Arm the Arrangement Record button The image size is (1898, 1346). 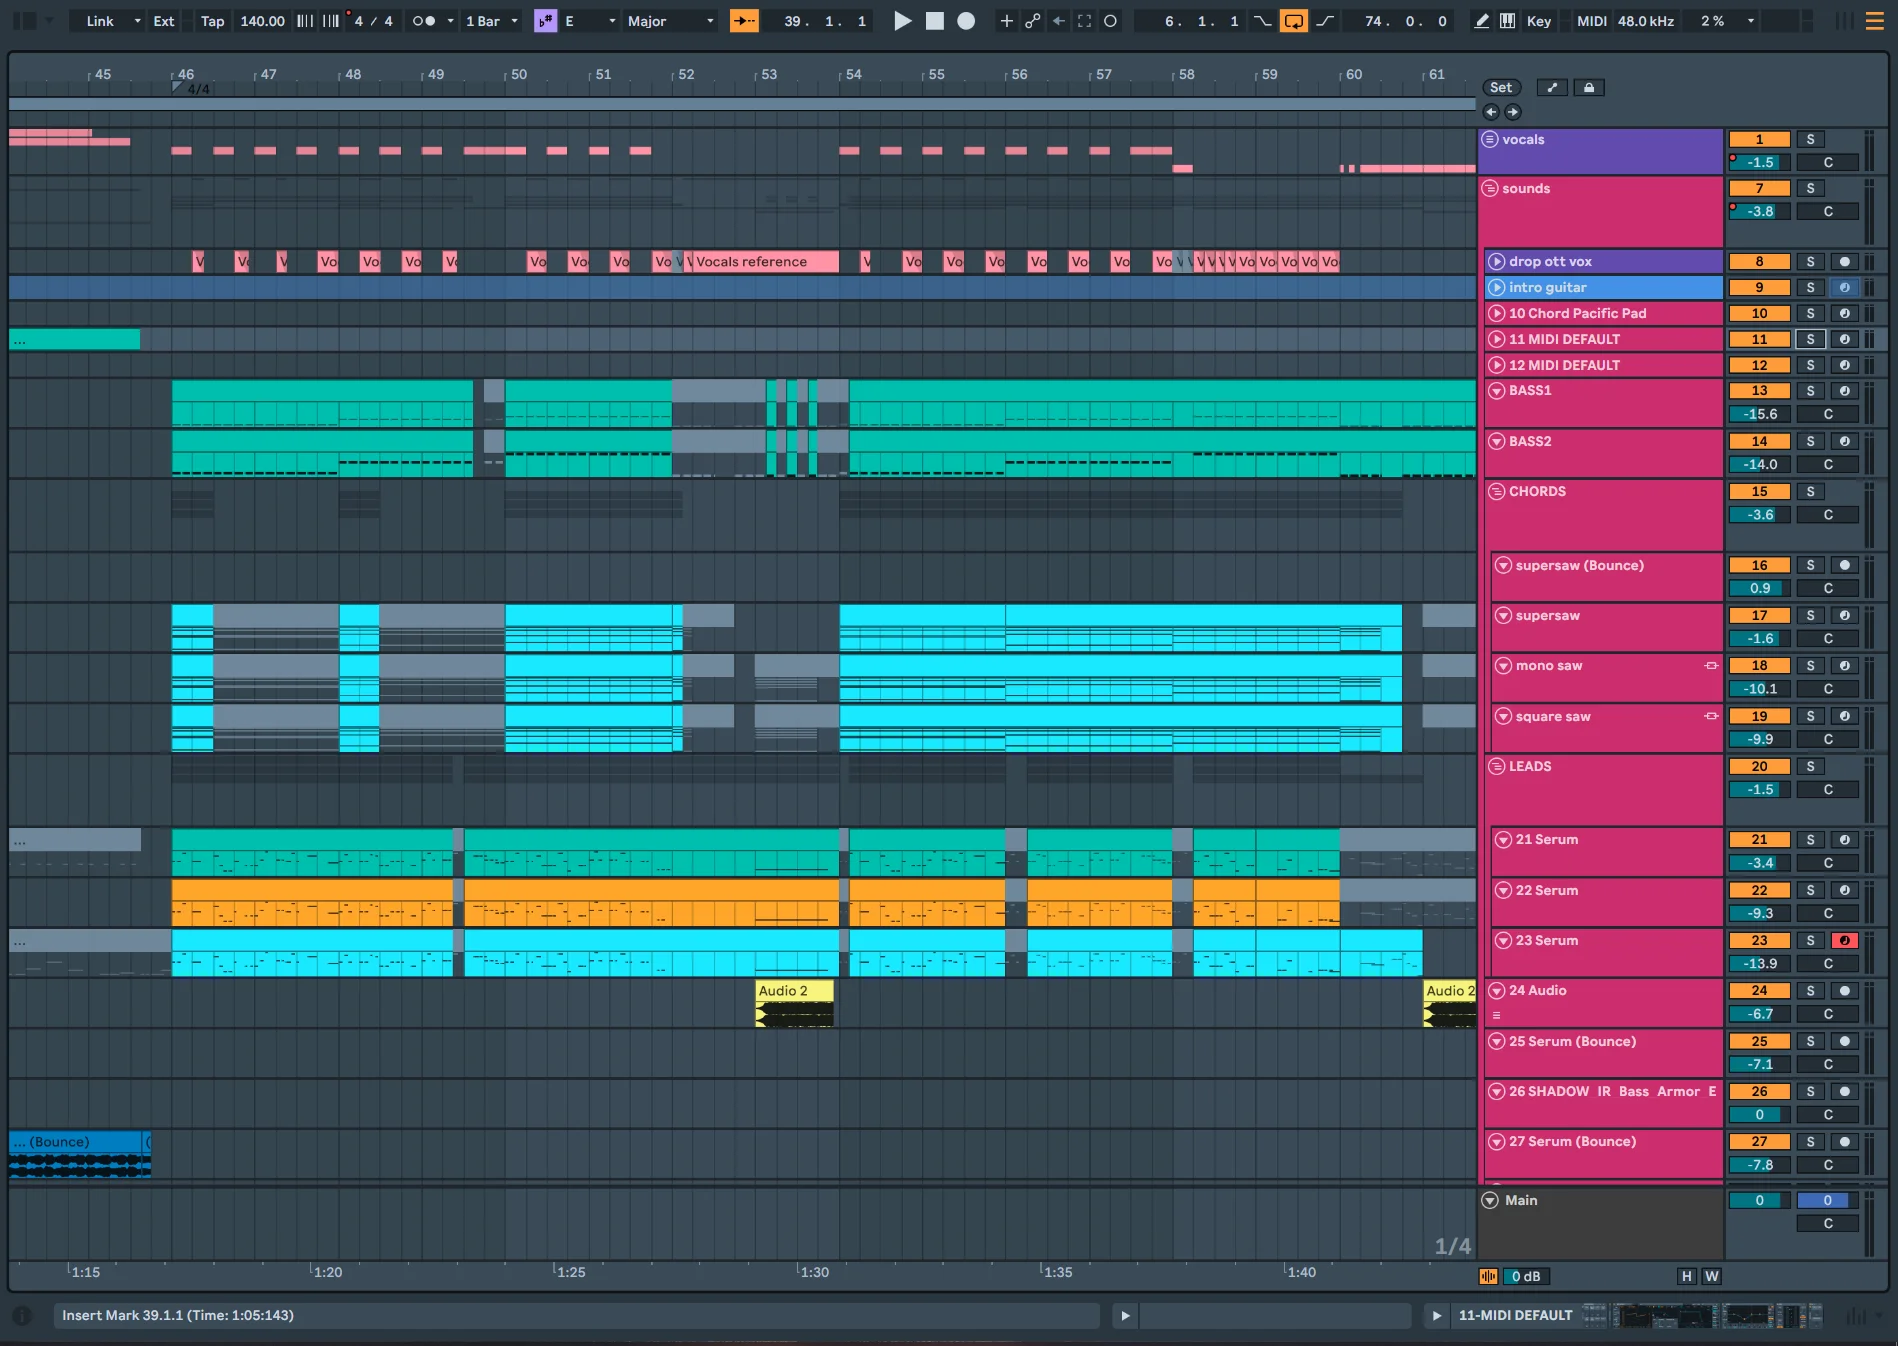click(966, 21)
